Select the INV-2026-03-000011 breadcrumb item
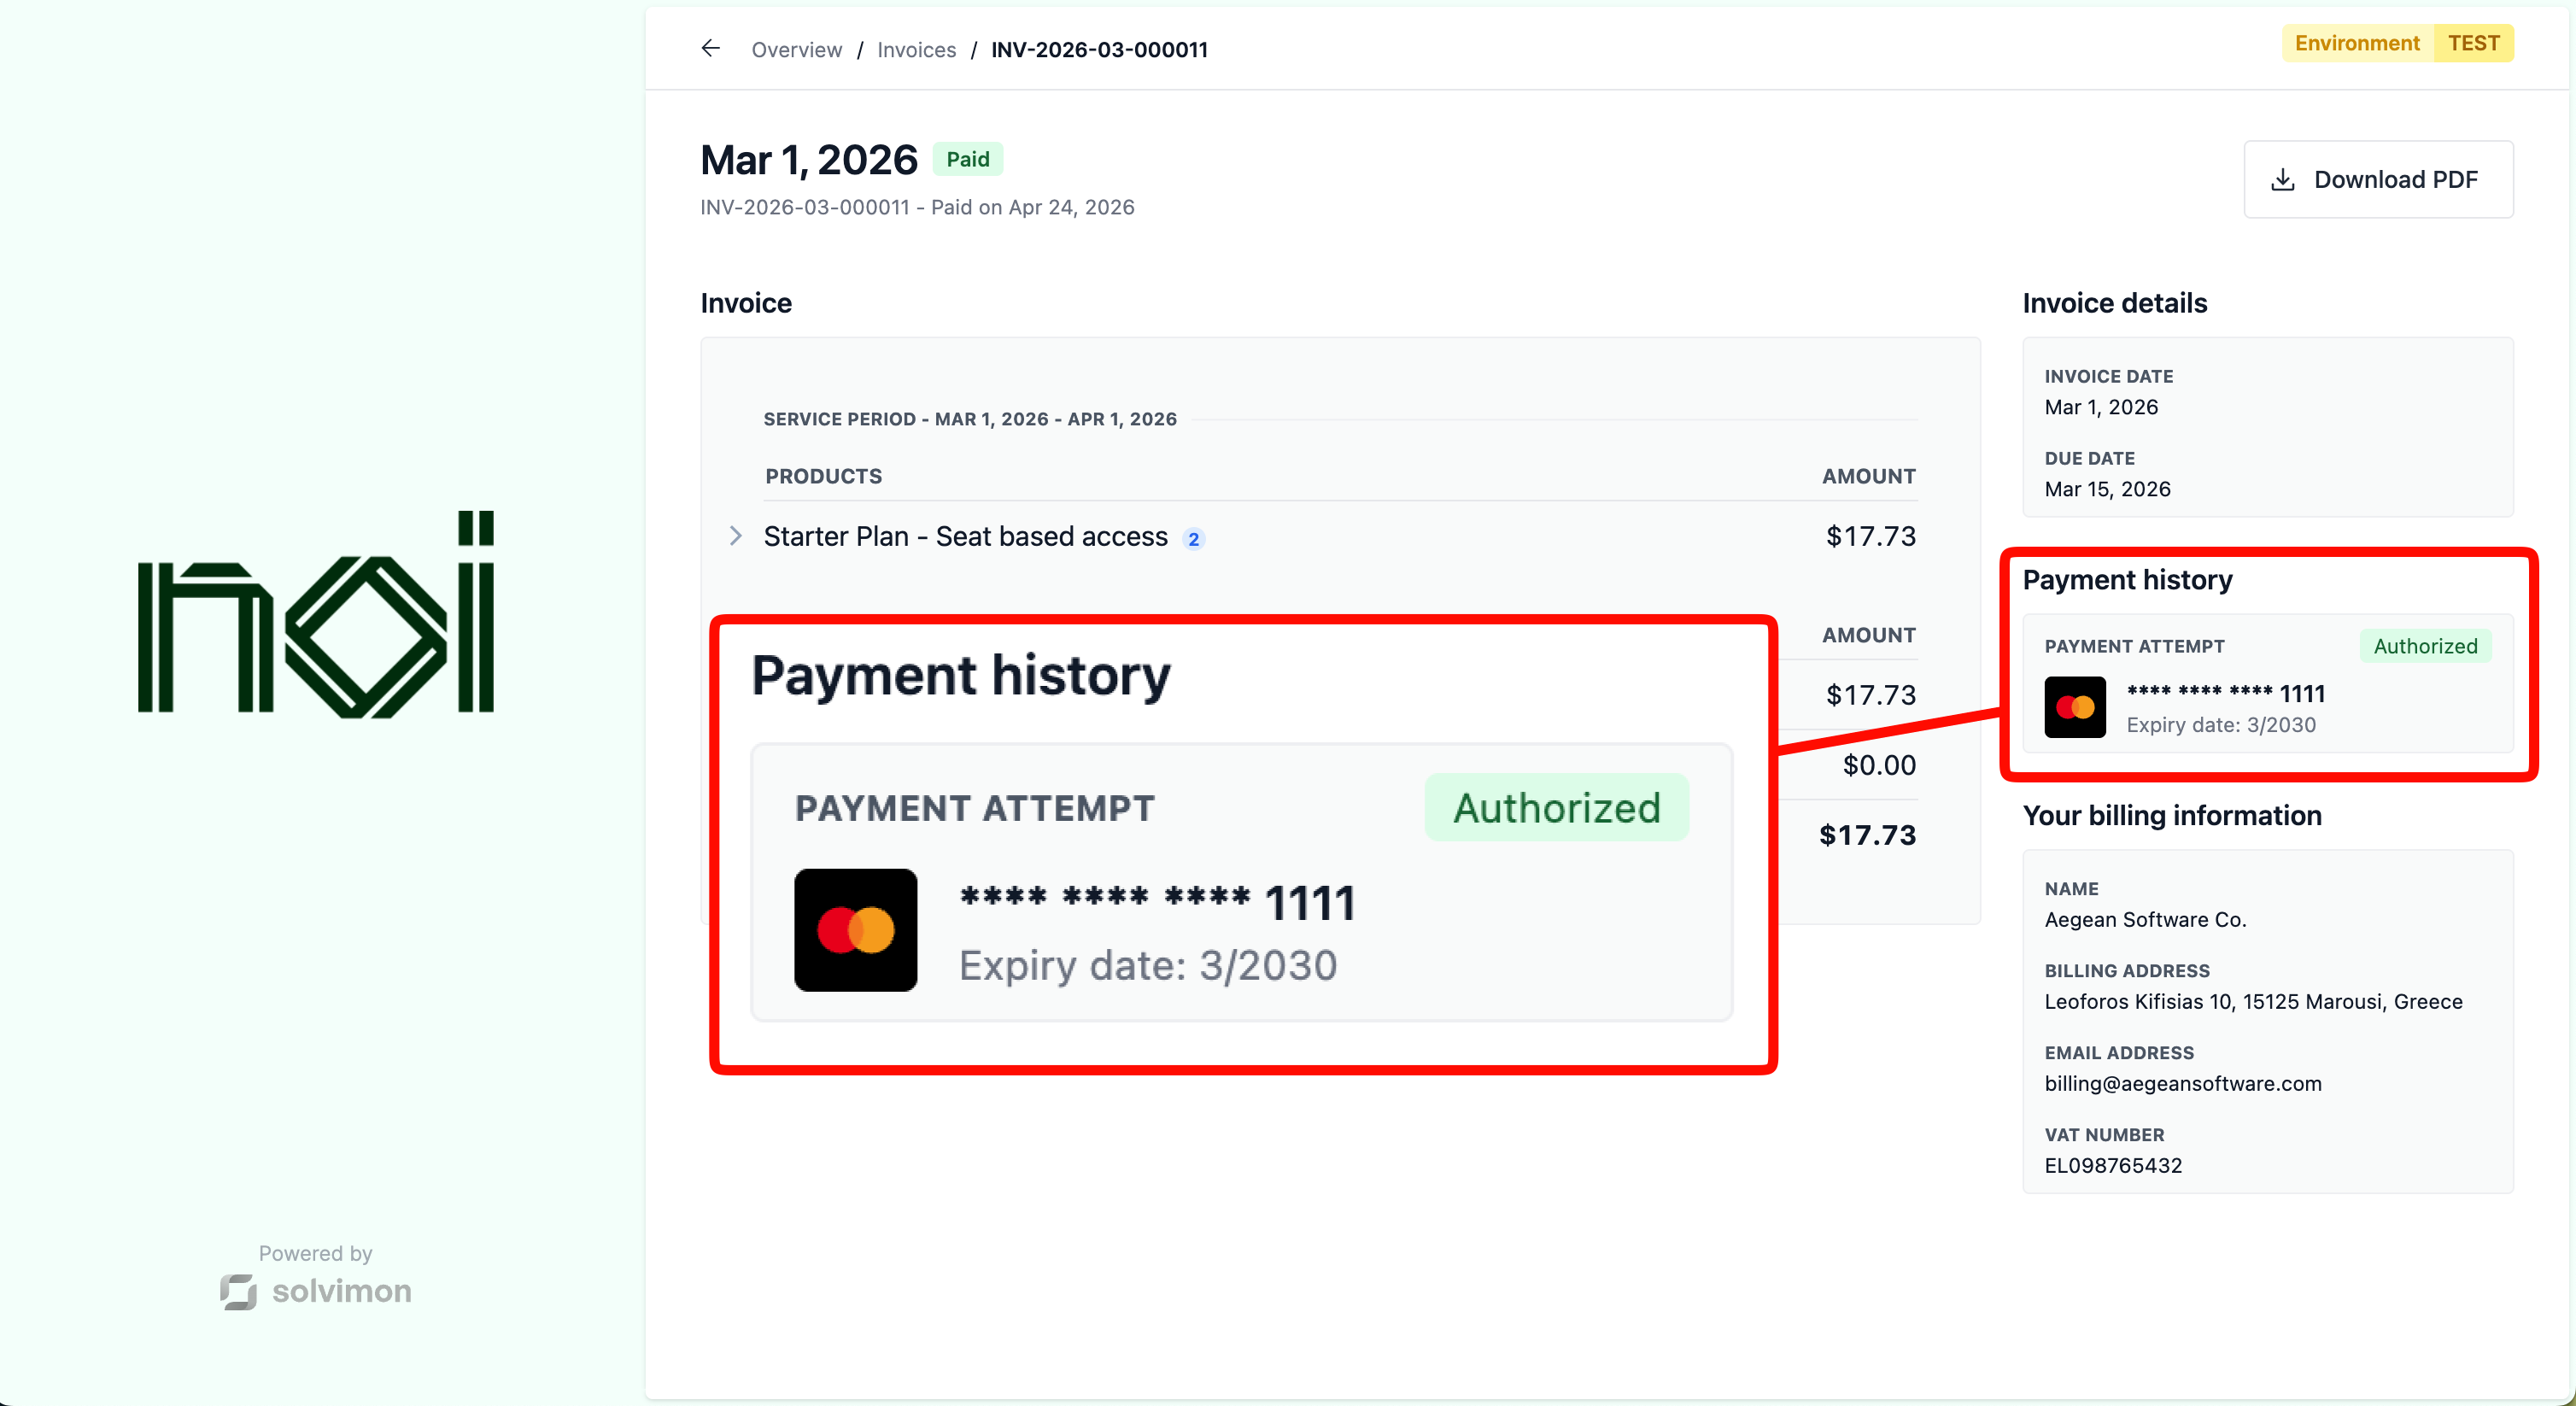The image size is (2576, 1406). click(1099, 49)
